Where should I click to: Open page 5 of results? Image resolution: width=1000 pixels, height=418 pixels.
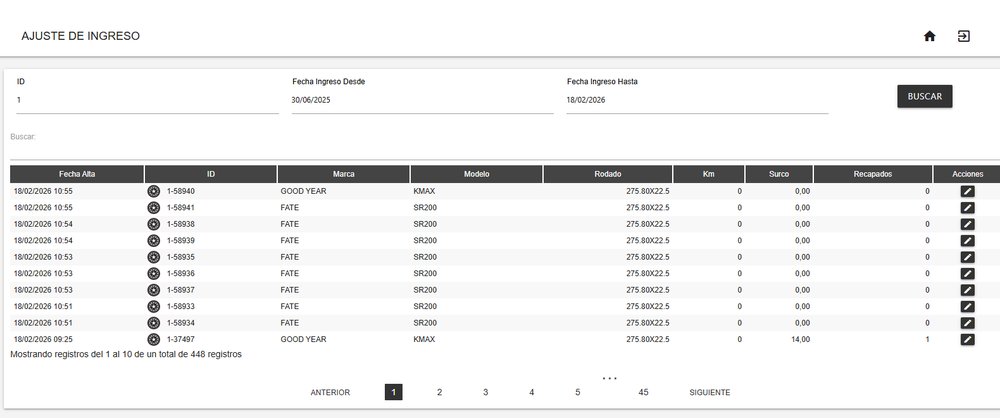[578, 392]
